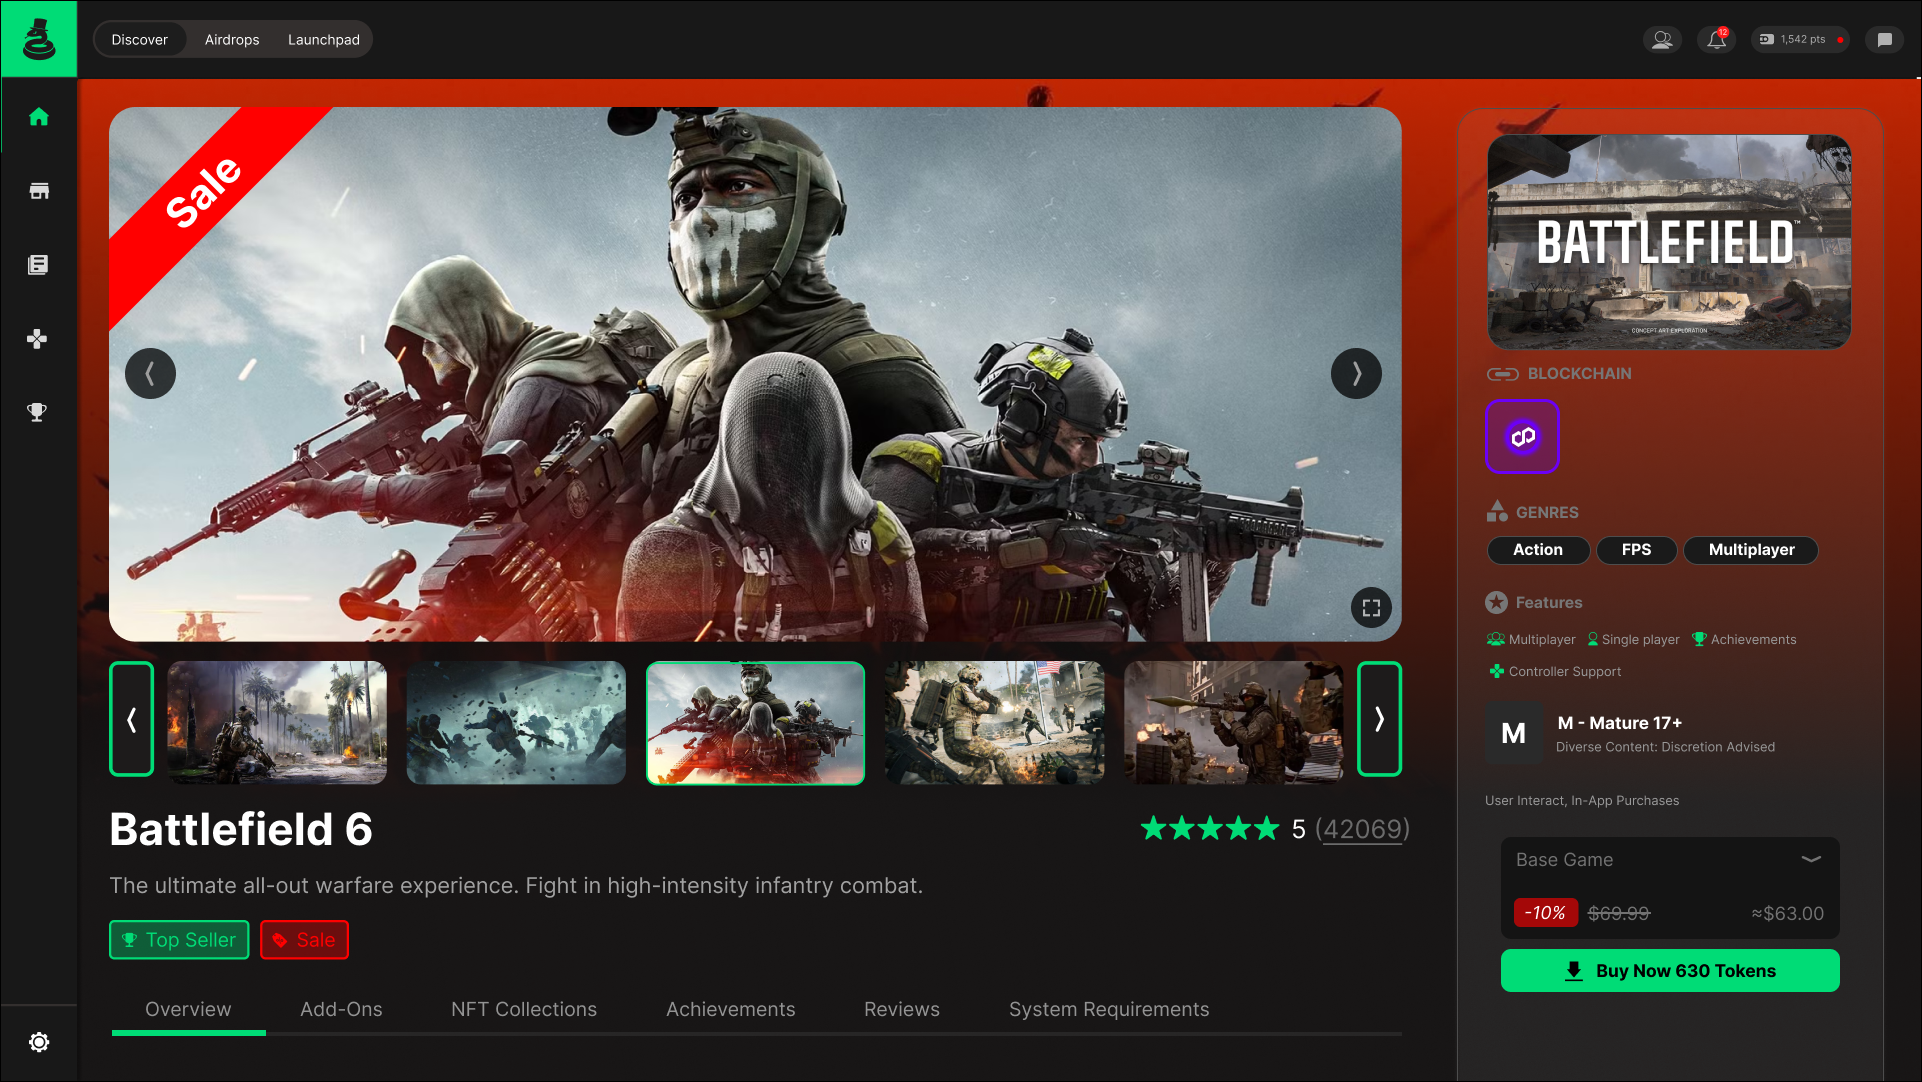Open the home icon in sidebar

pos(39,117)
